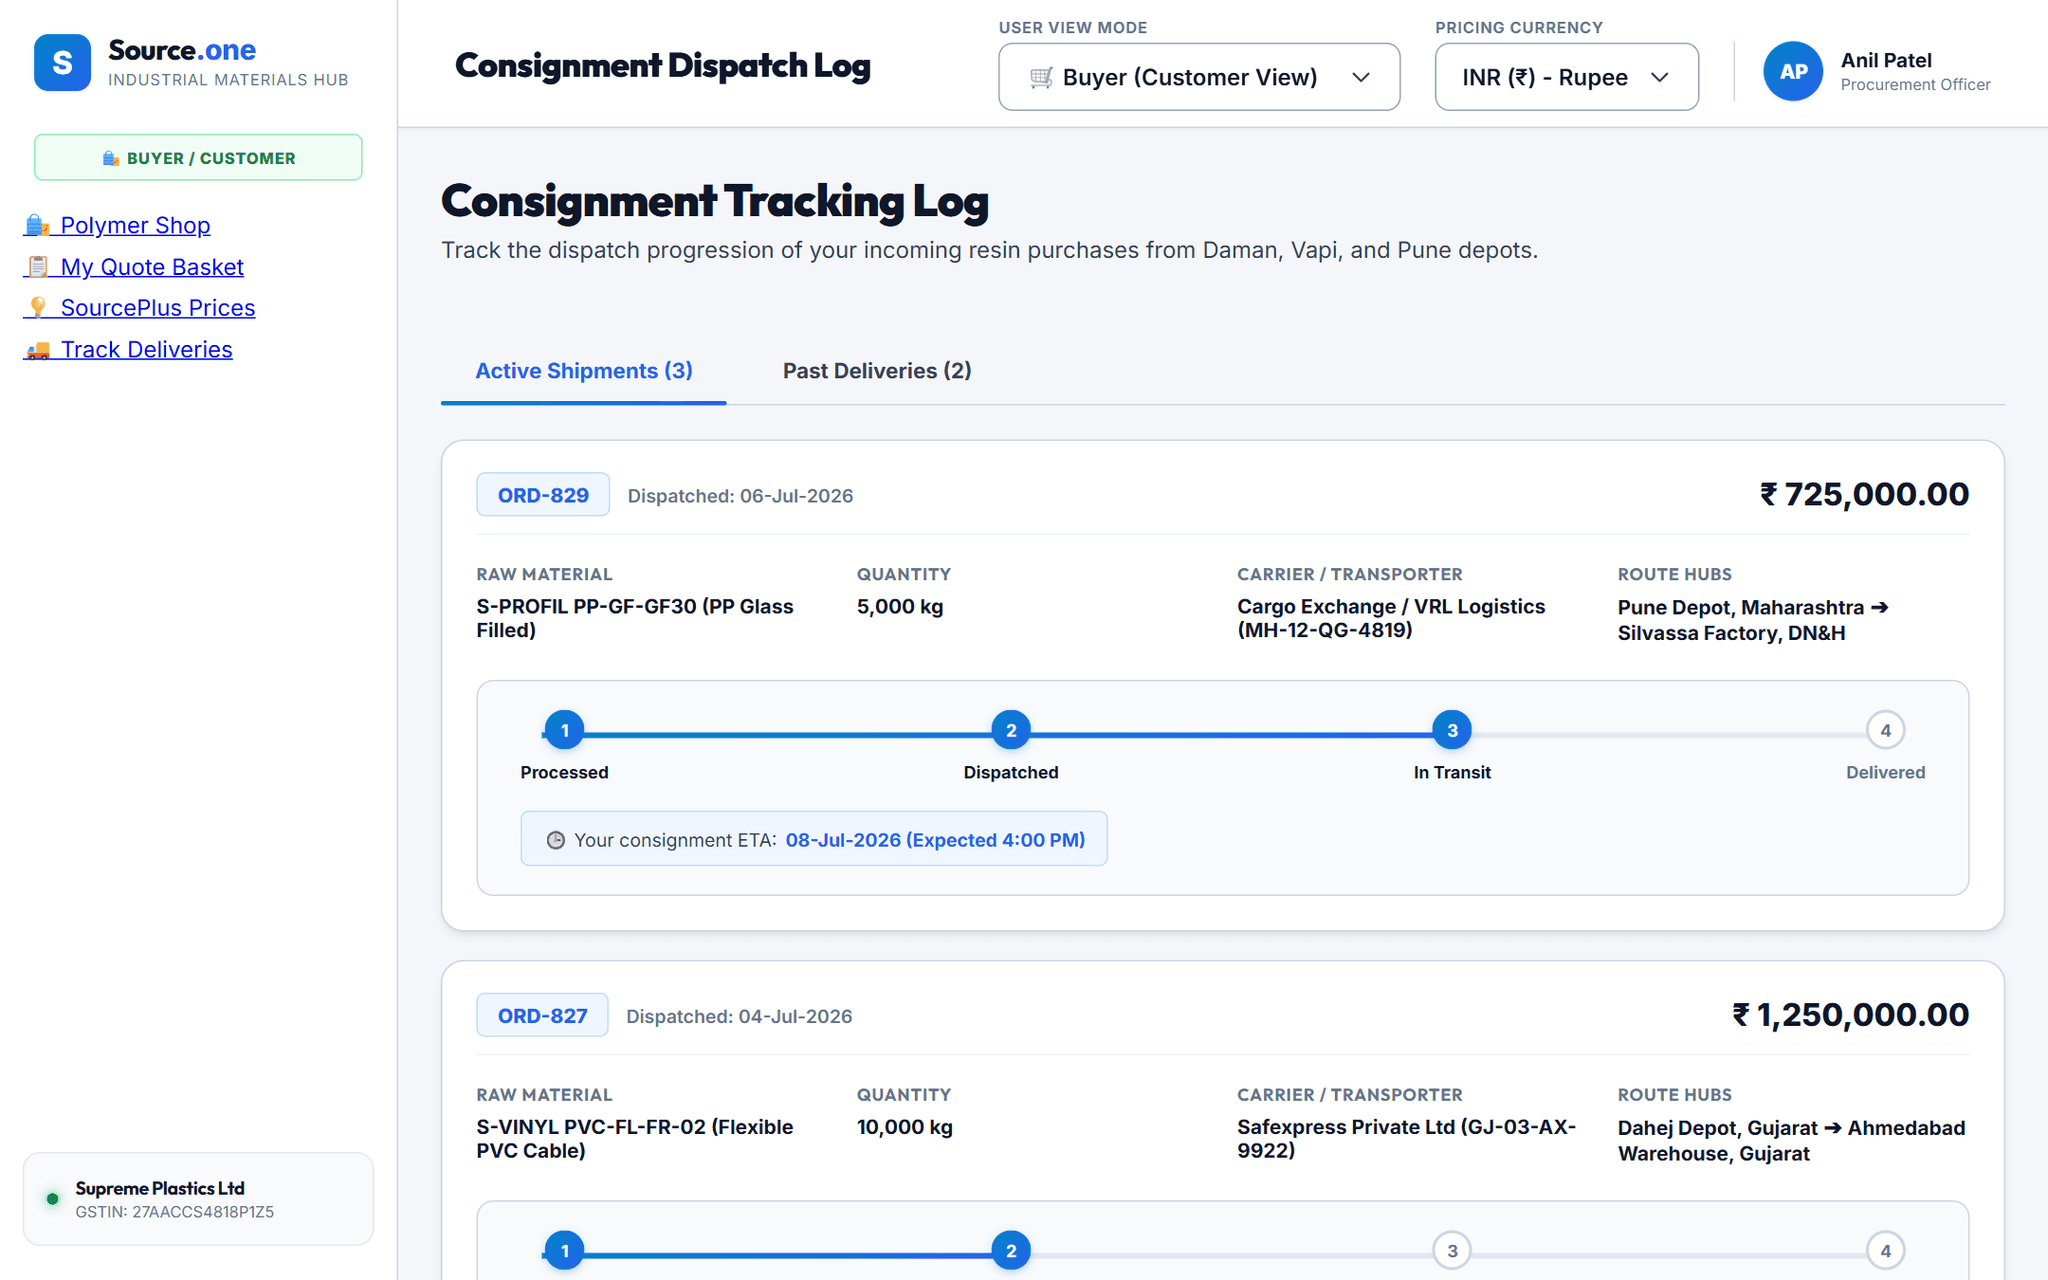Click the Delivered step label for ORD-829

point(1885,772)
